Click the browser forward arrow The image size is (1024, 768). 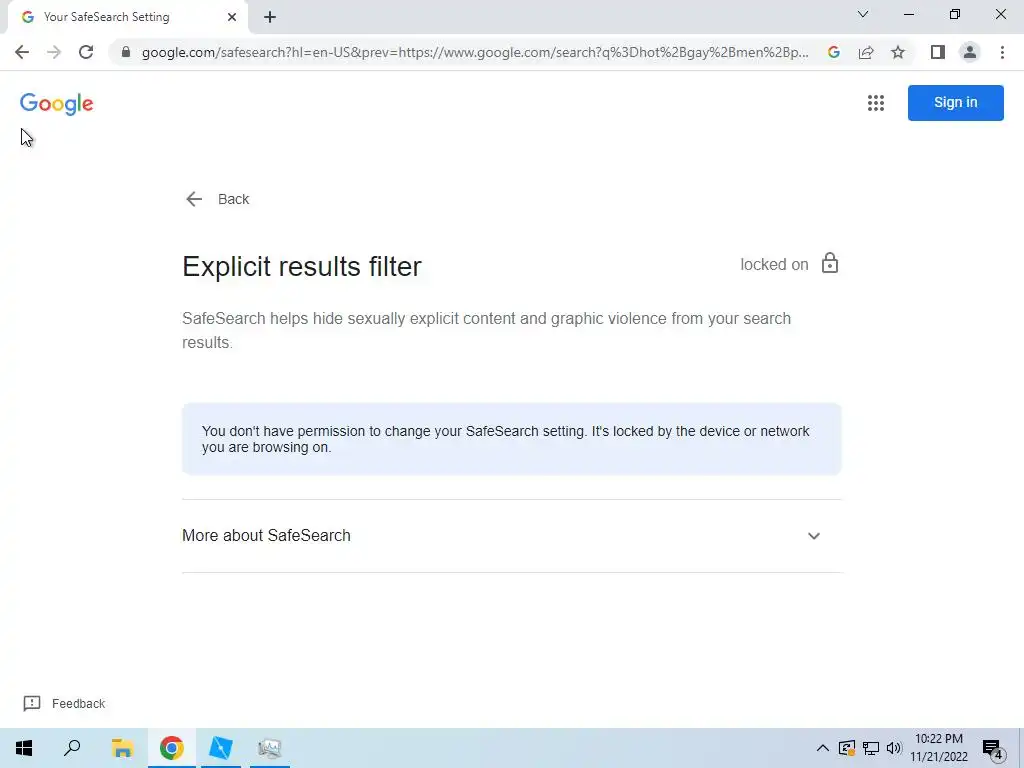(54, 52)
